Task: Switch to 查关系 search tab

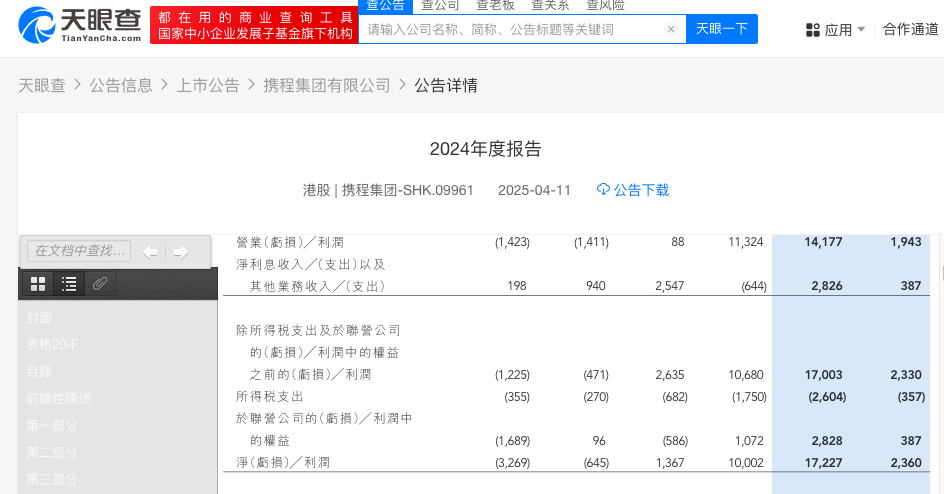Action: pos(550,6)
